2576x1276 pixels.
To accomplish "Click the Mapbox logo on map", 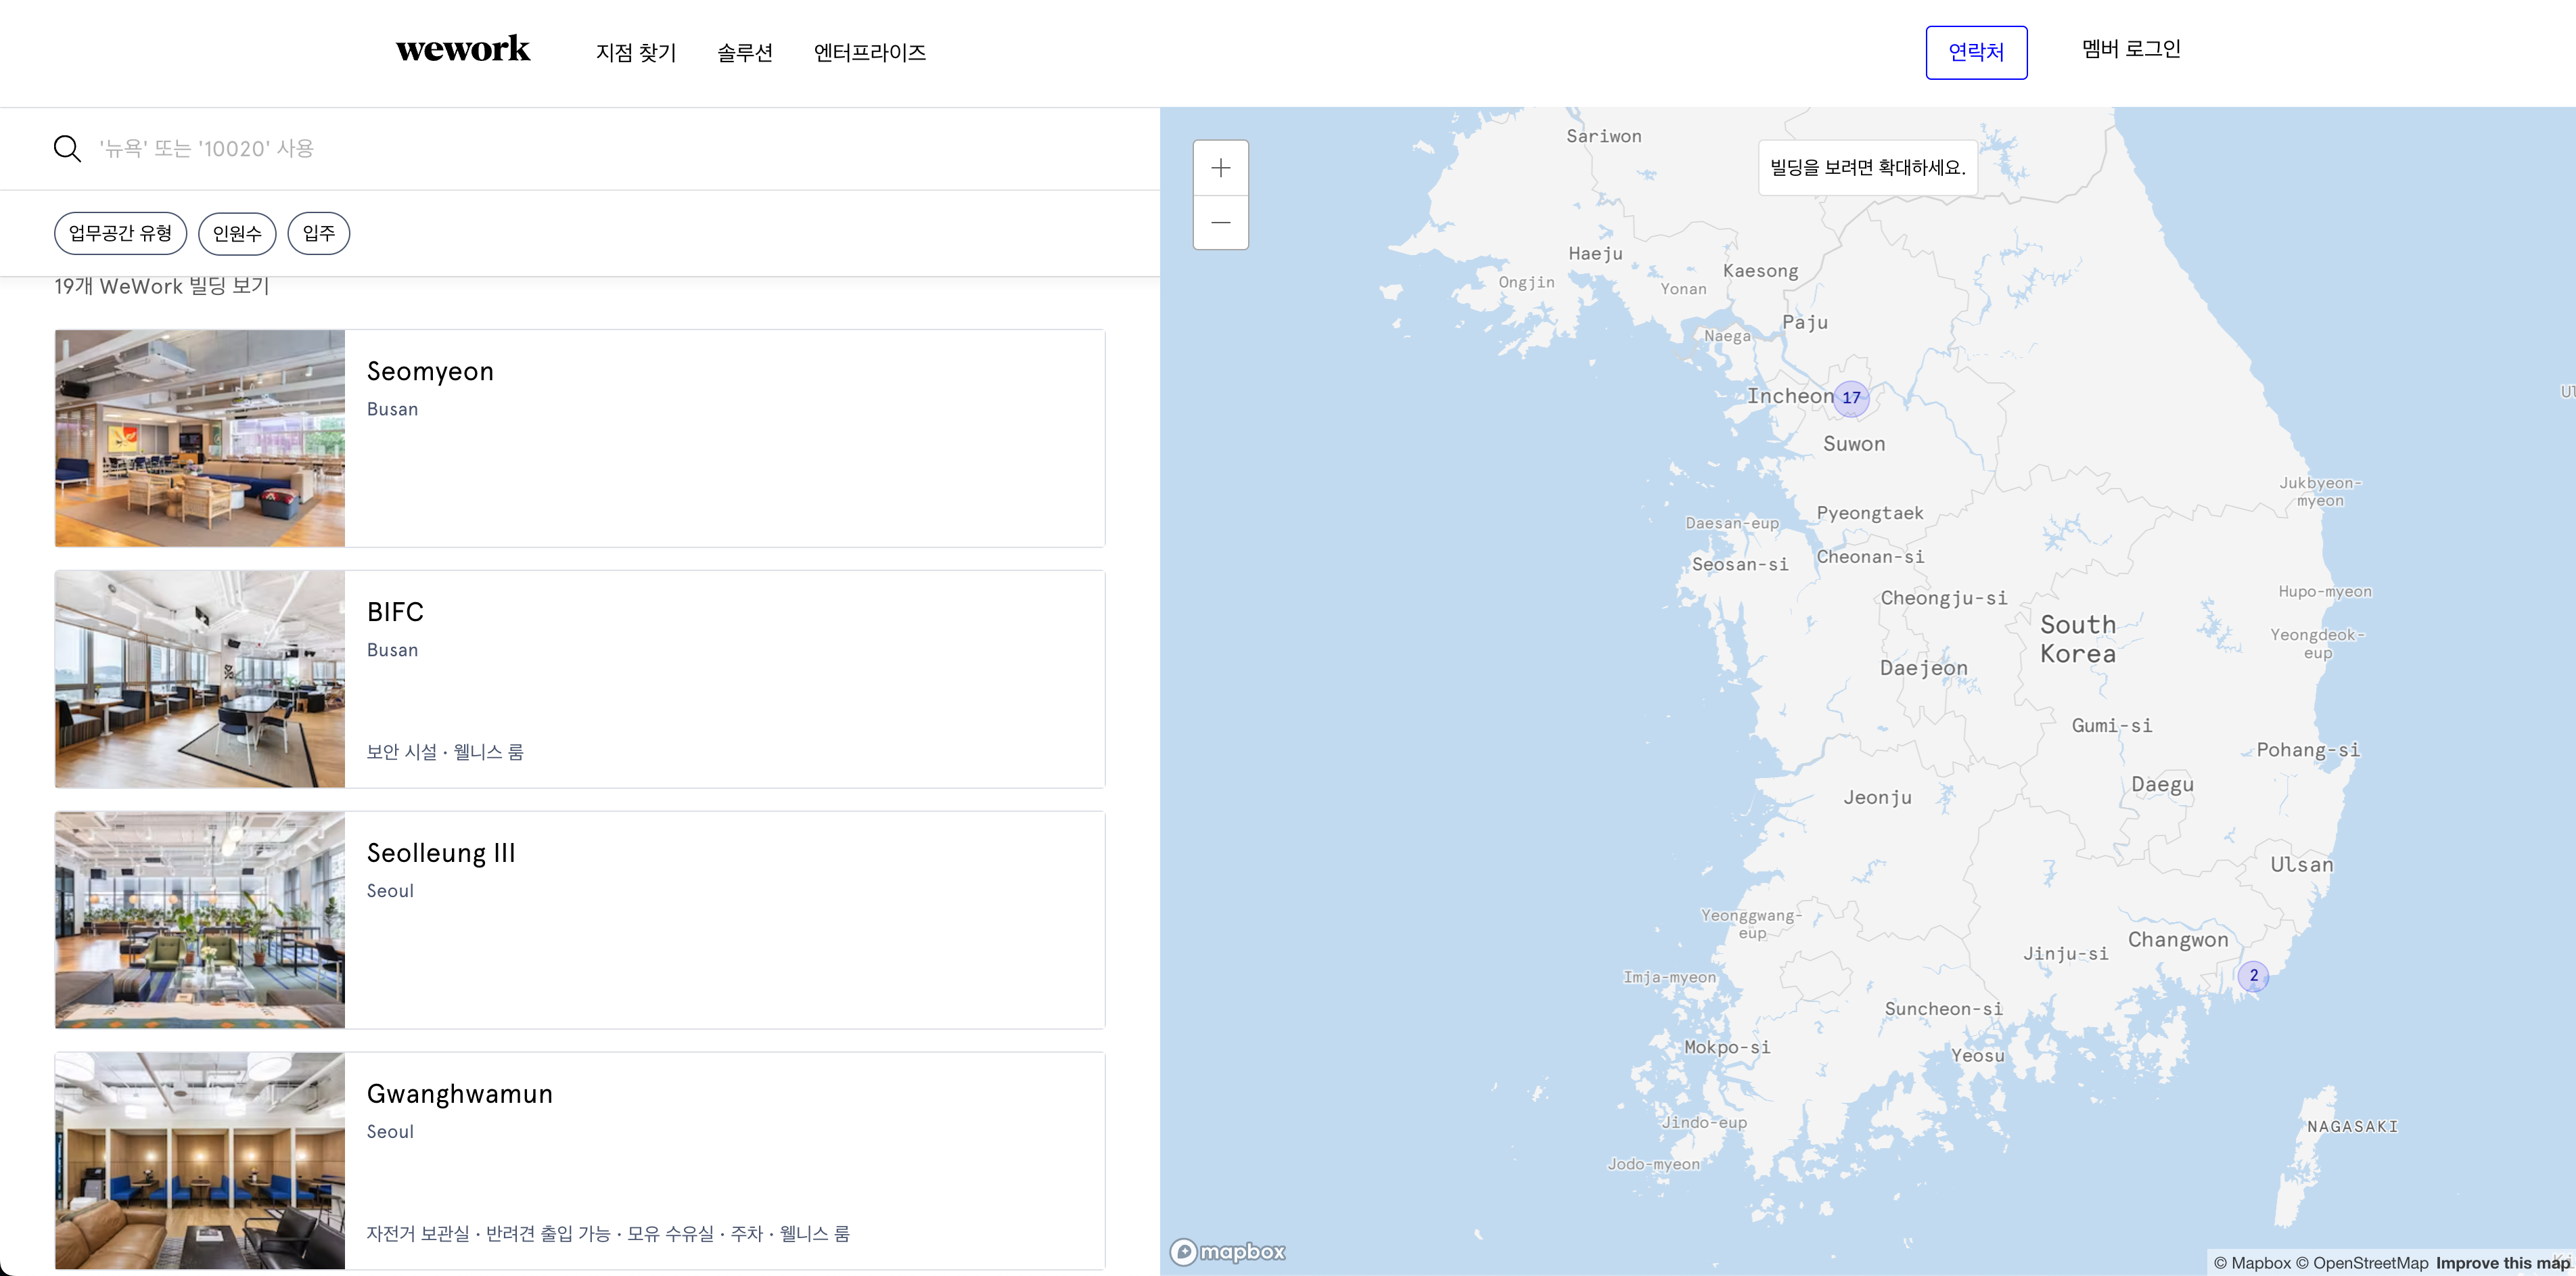I will (1228, 1251).
